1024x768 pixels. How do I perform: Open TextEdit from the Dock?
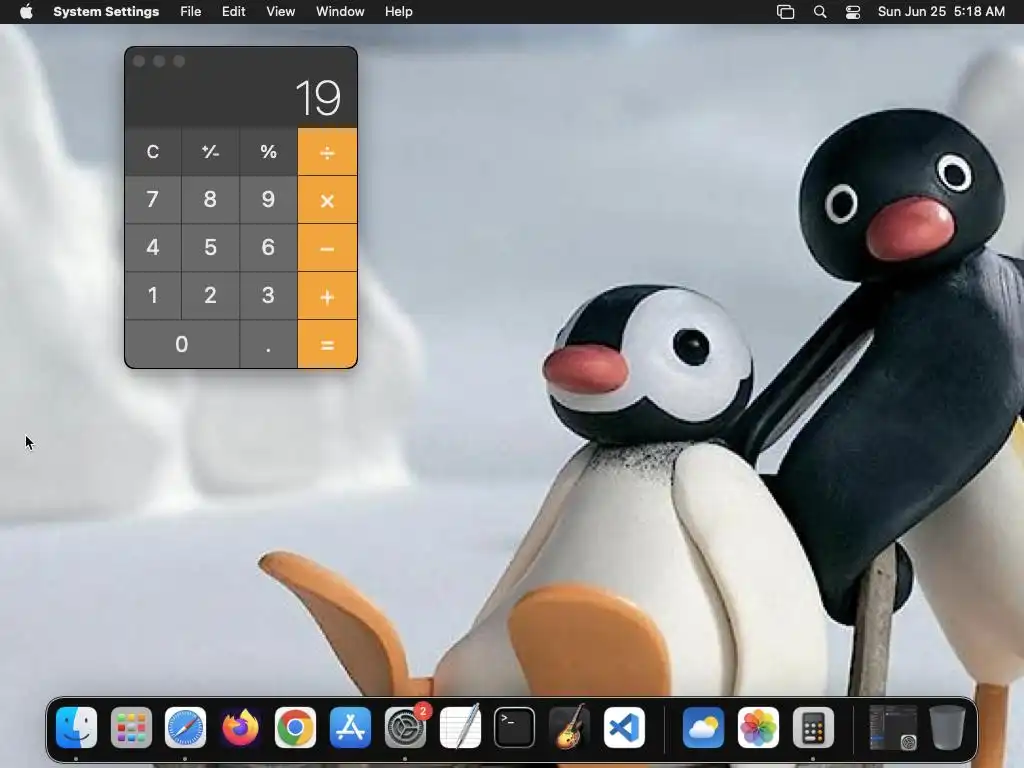point(460,728)
